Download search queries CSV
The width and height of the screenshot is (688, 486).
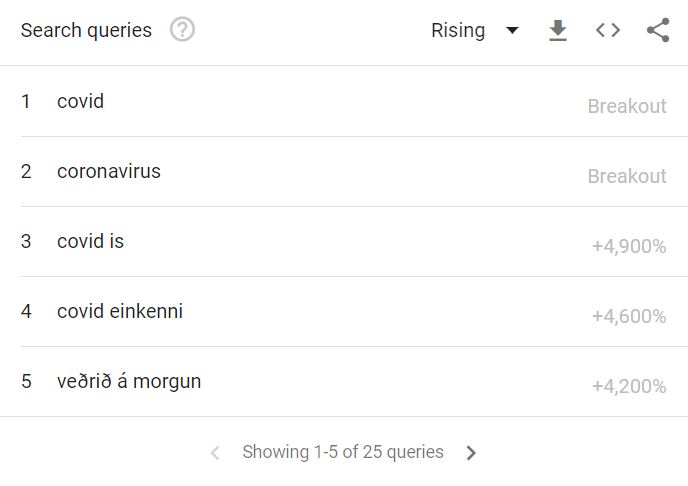(558, 30)
